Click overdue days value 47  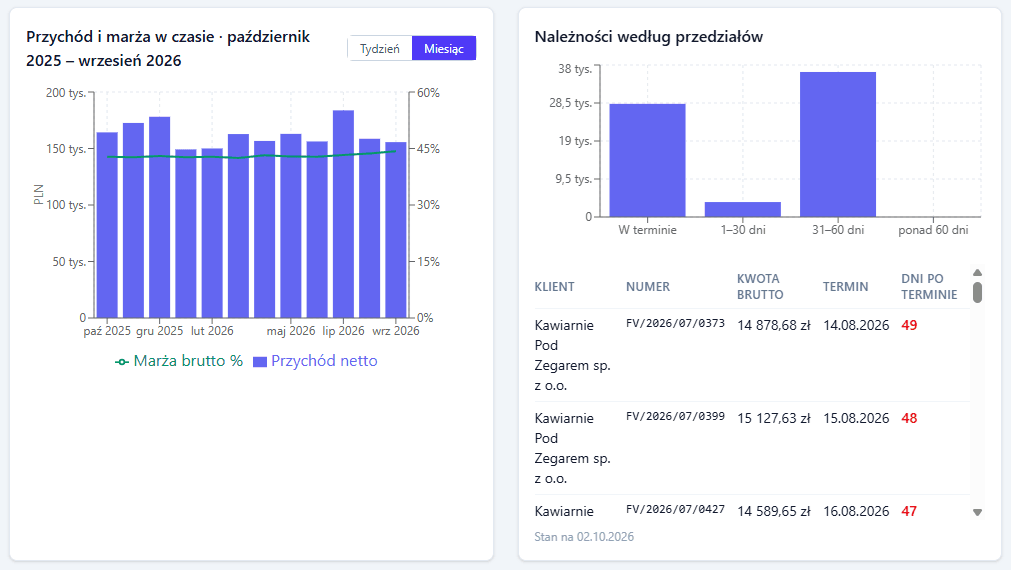click(909, 511)
